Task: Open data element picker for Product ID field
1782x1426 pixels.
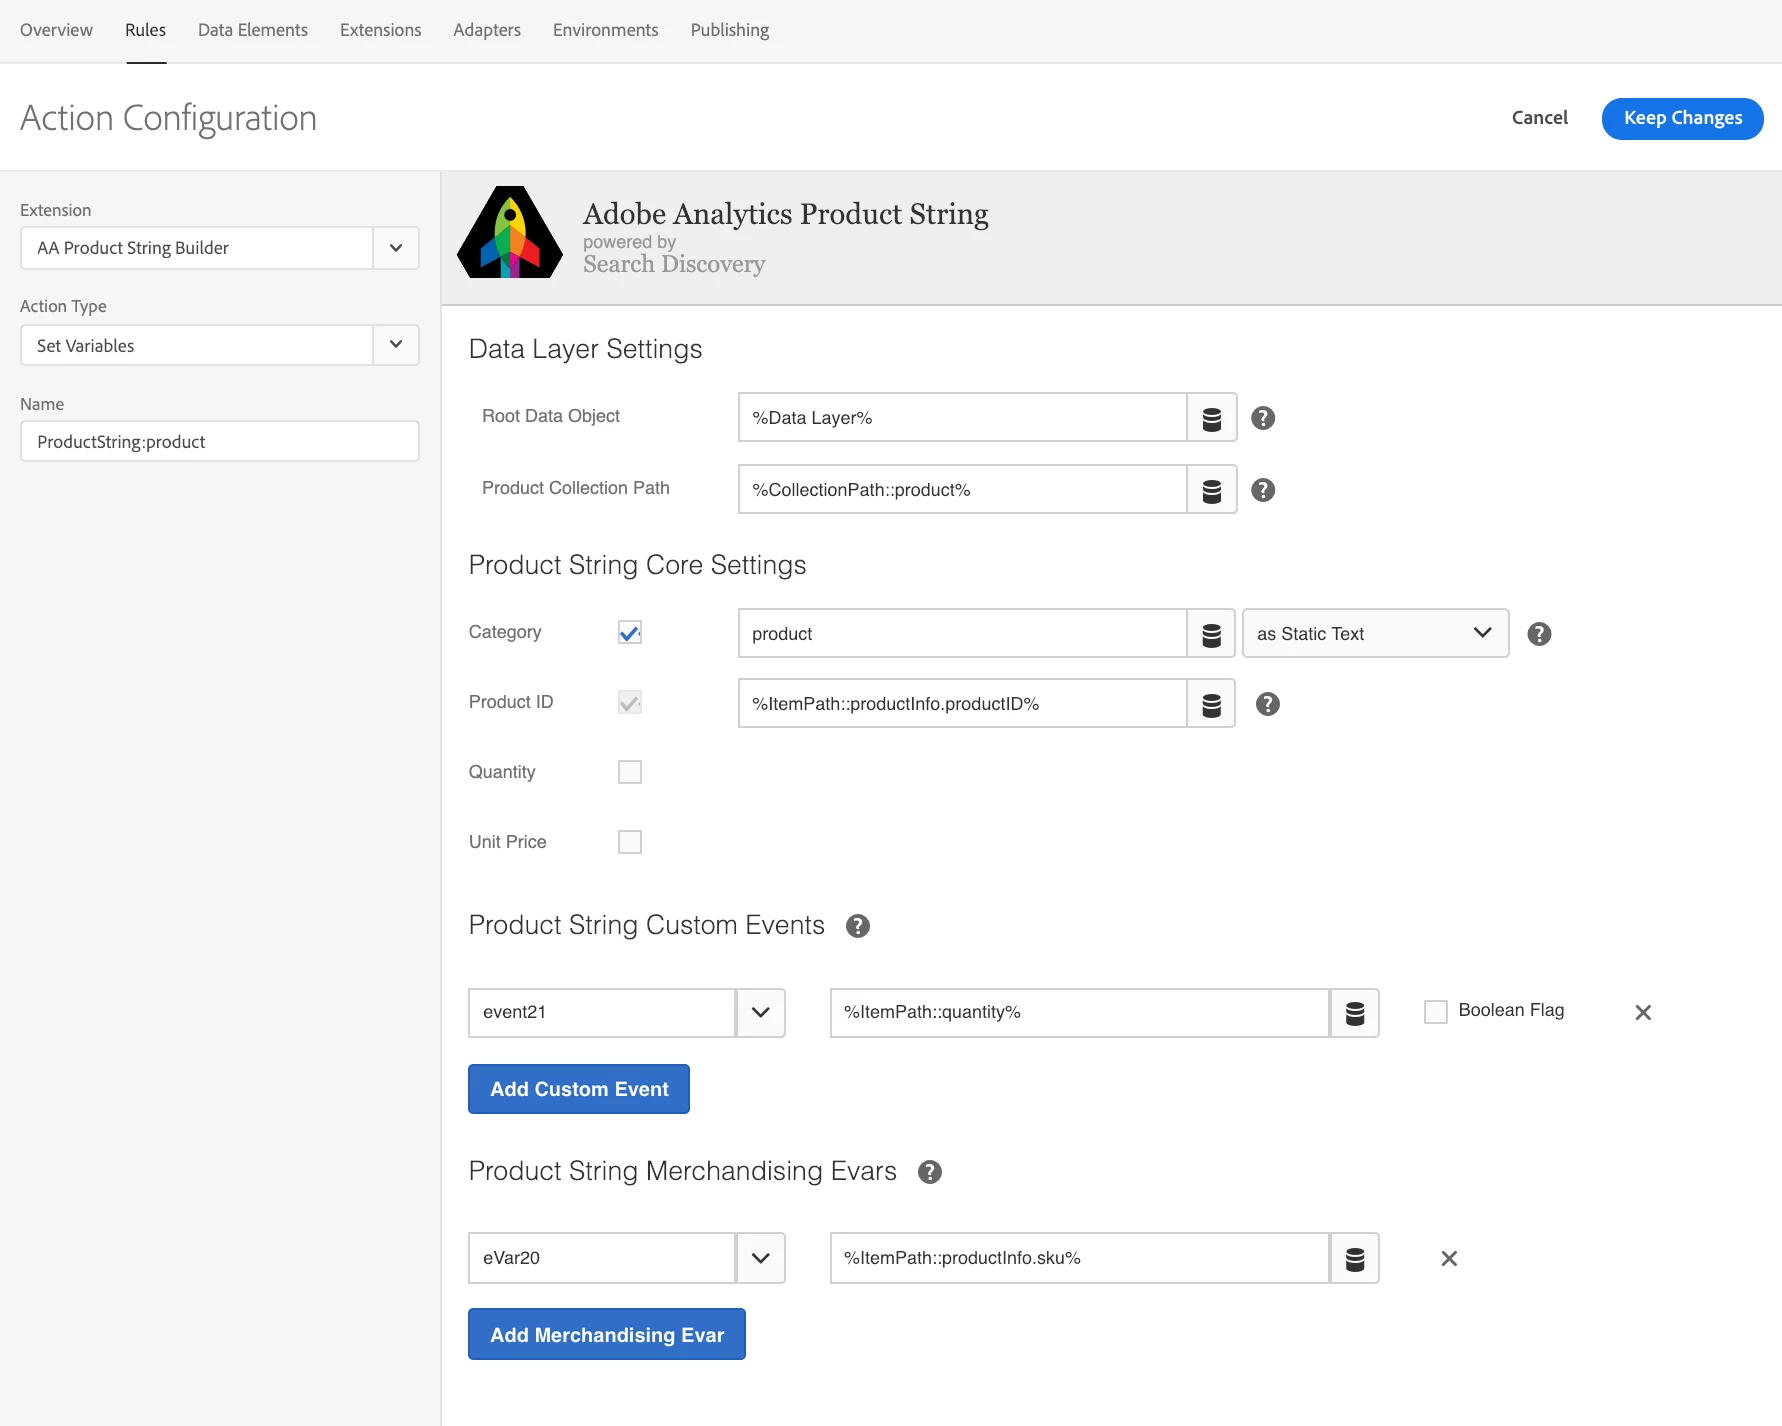Action: (1211, 704)
